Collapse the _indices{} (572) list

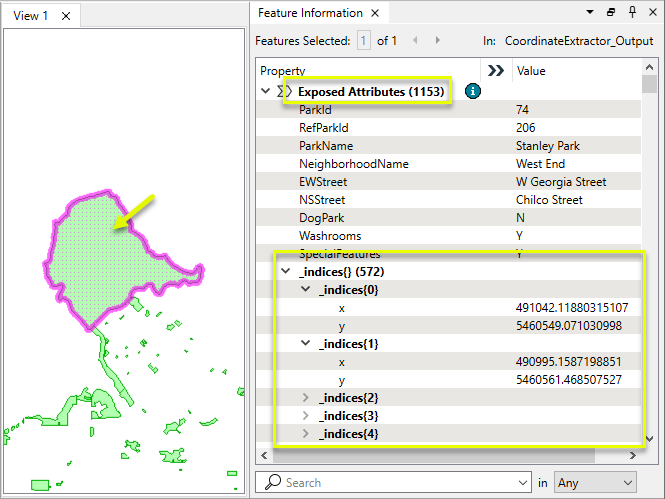pyautogui.click(x=287, y=272)
